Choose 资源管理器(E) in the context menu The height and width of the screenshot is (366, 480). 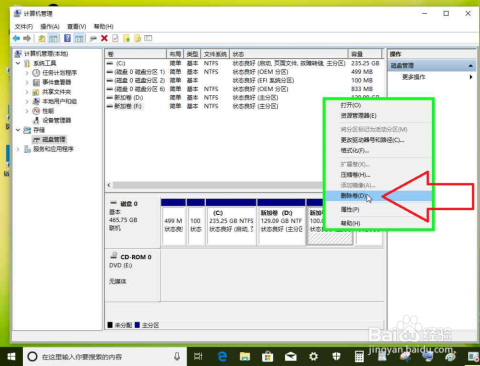(379, 116)
